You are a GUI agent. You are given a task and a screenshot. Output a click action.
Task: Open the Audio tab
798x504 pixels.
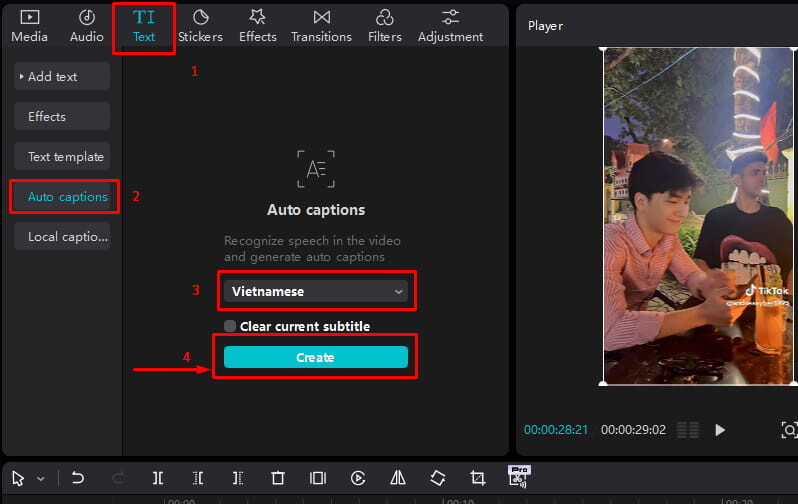[x=87, y=26]
